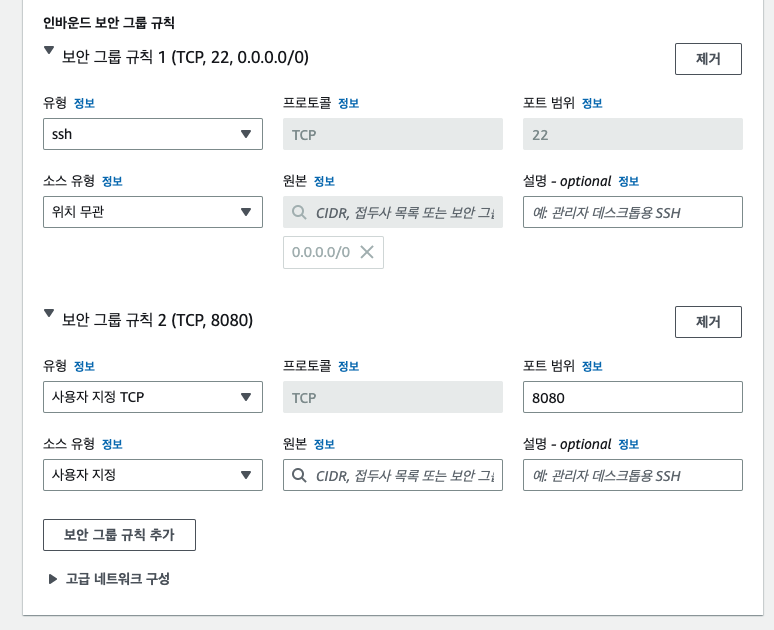Click search icon in rule 2 source field
The image size is (774, 630).
coord(299,475)
